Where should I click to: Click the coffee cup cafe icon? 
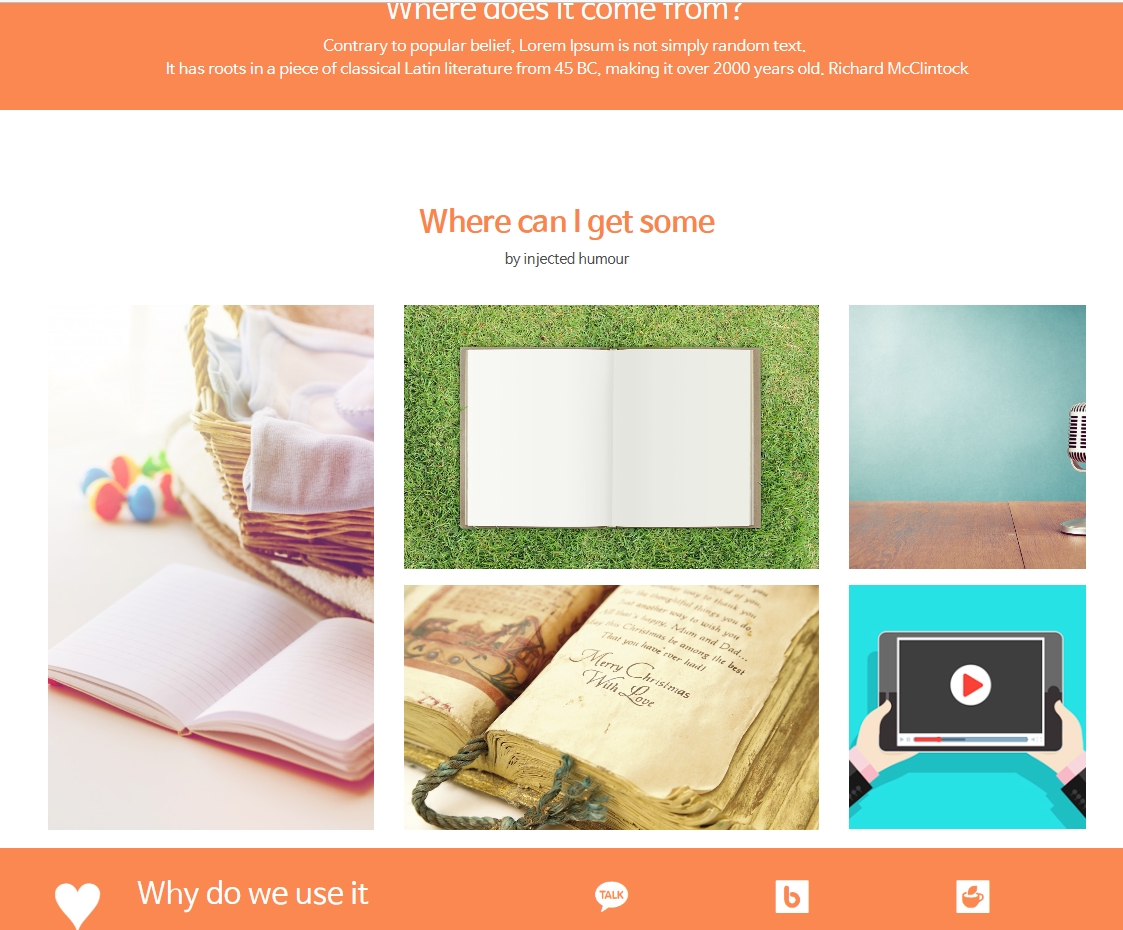pos(972,896)
